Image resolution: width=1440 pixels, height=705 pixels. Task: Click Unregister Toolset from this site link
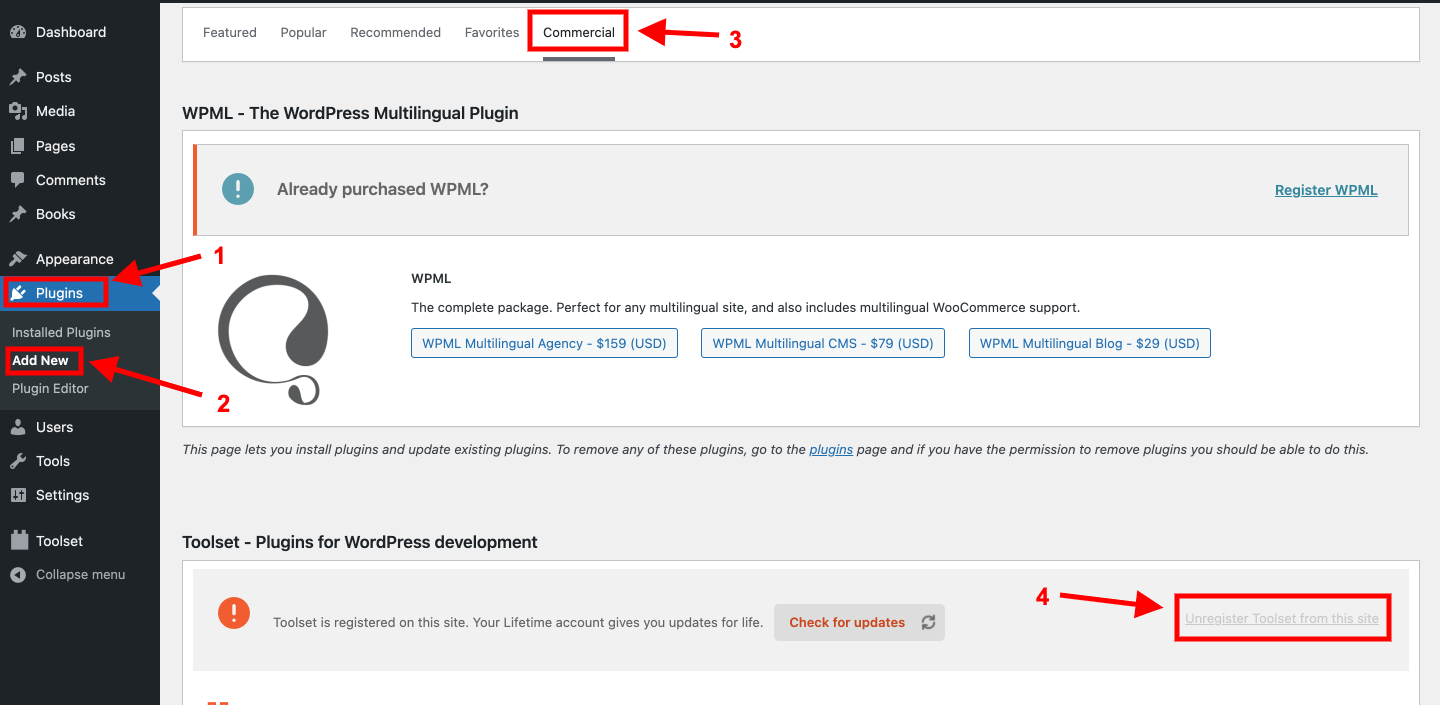click(1282, 618)
